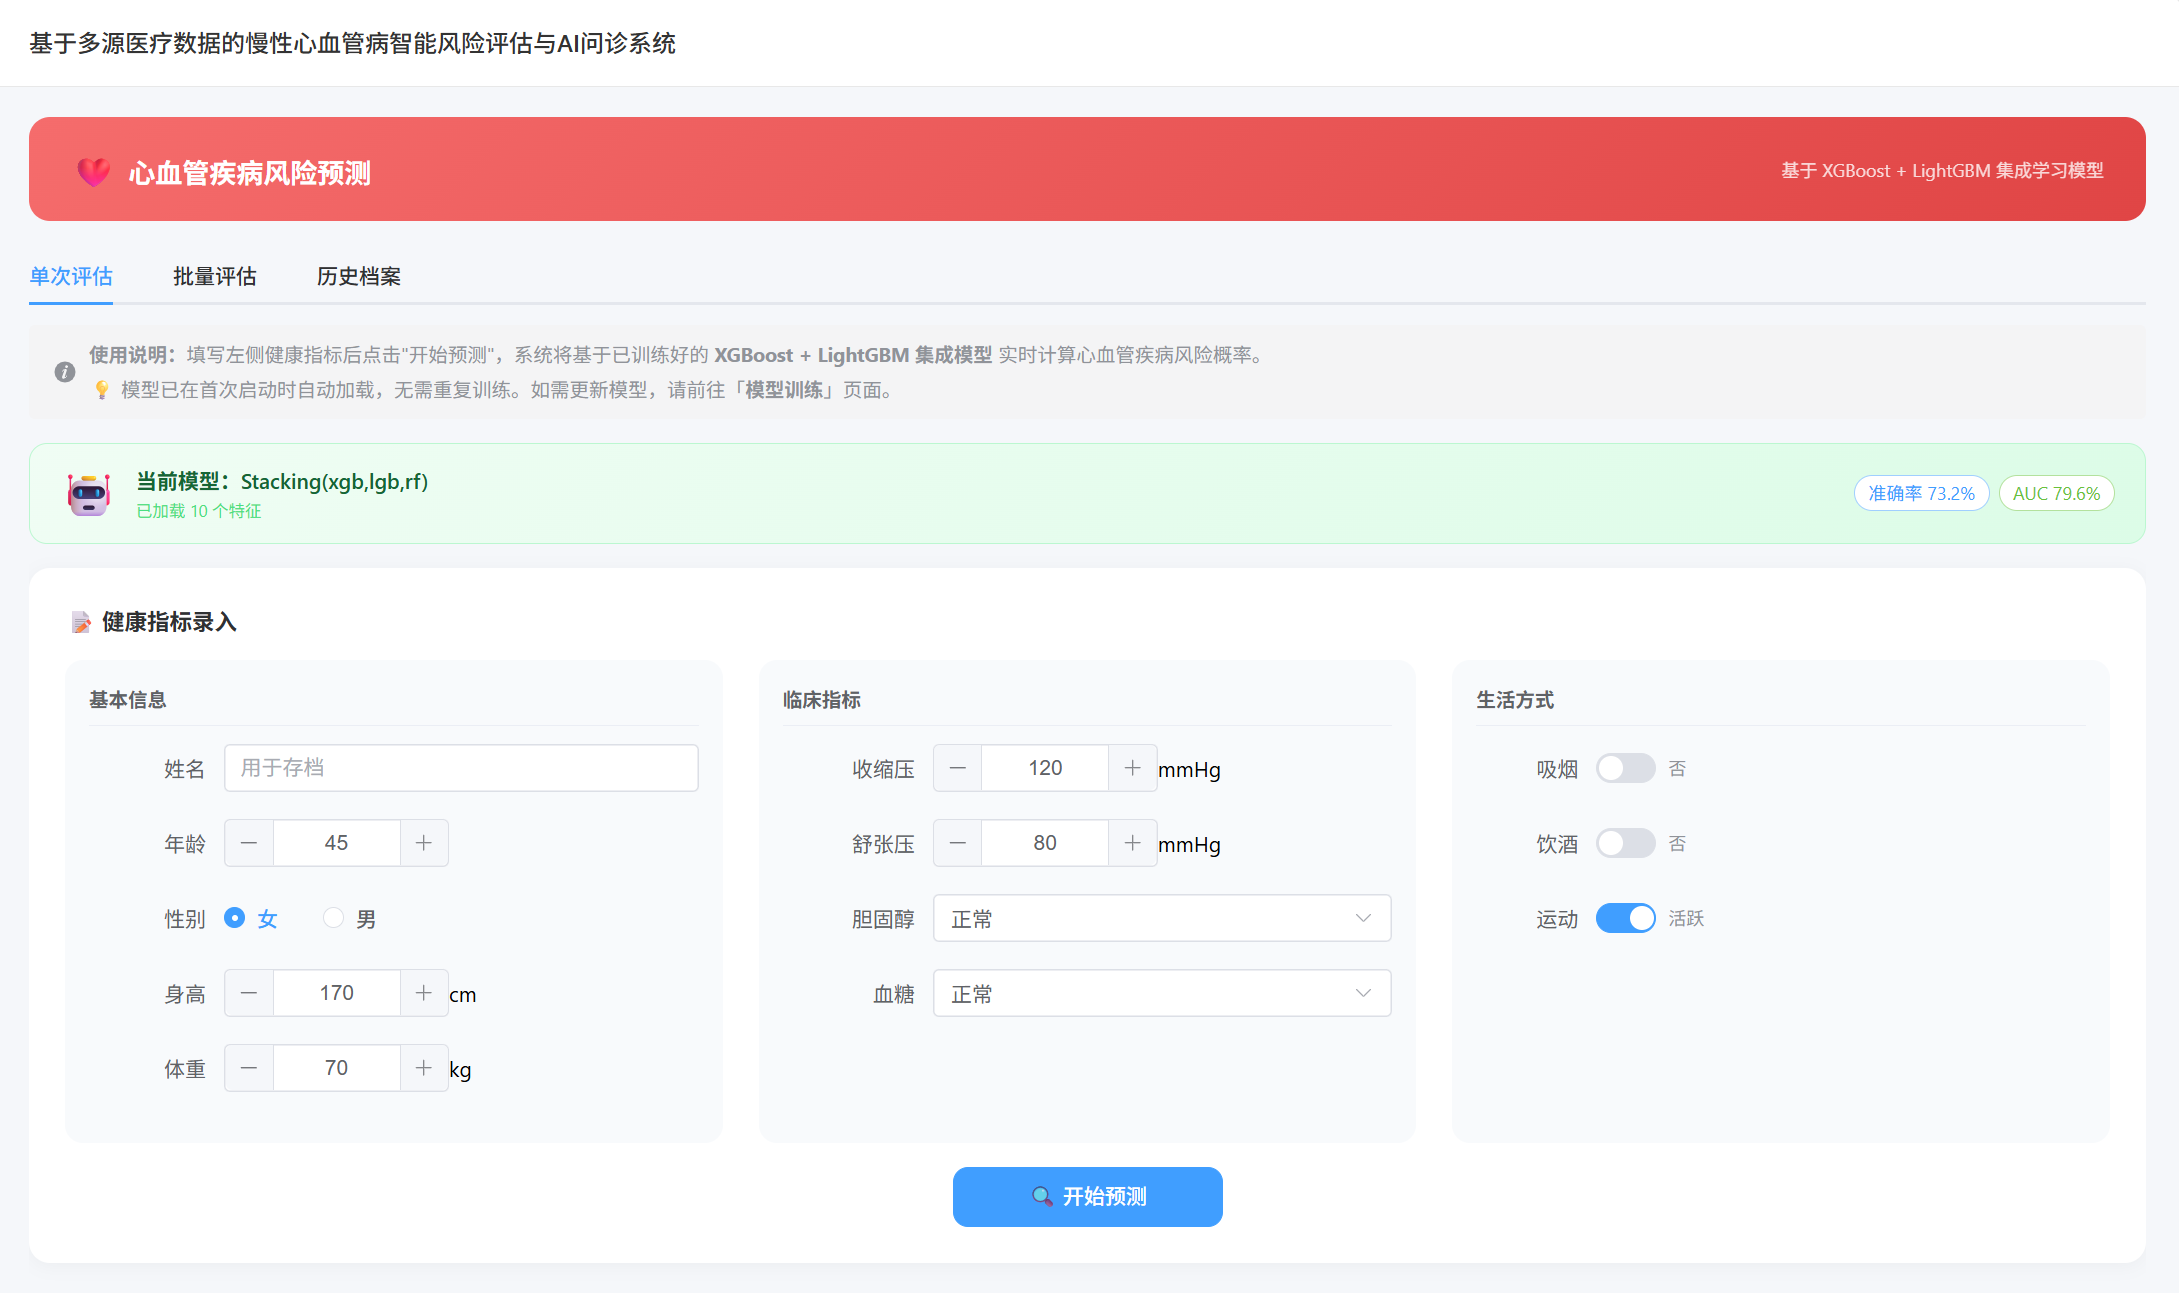Click the AUC 79.6% tag
The height and width of the screenshot is (1293, 2179).
coord(2056,494)
